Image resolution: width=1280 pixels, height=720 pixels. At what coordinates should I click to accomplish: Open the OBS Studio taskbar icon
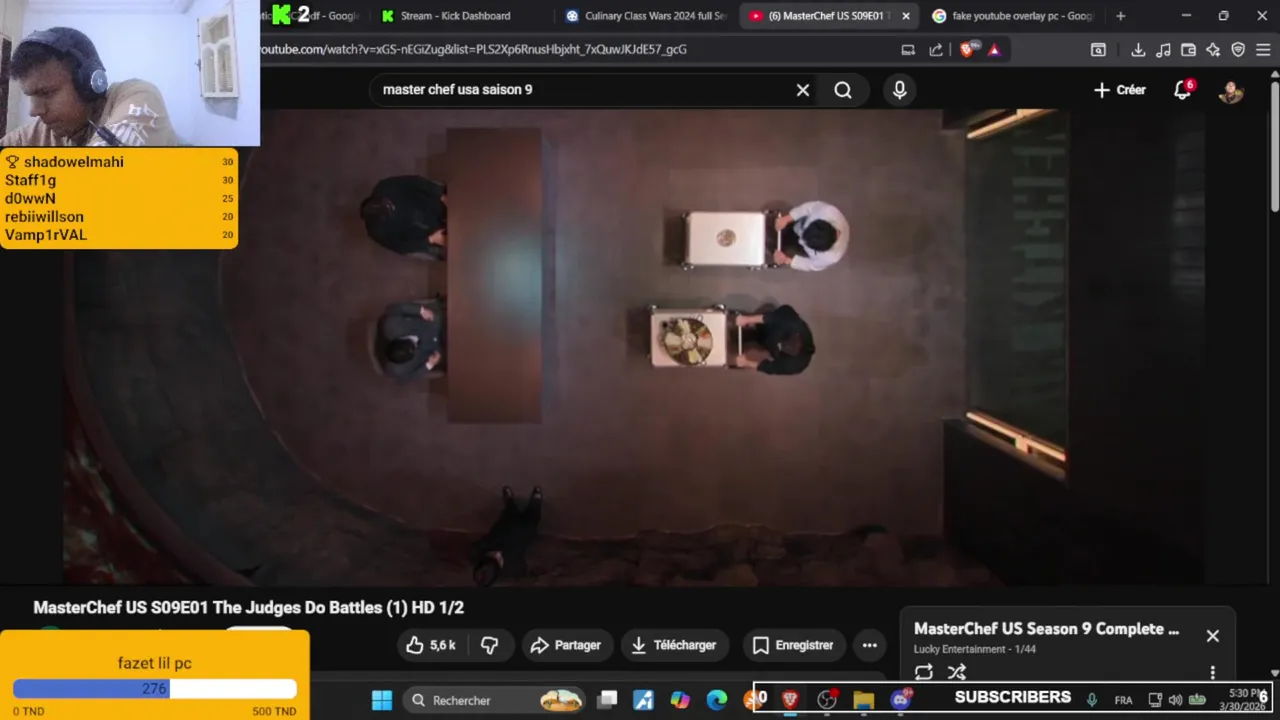tap(827, 700)
